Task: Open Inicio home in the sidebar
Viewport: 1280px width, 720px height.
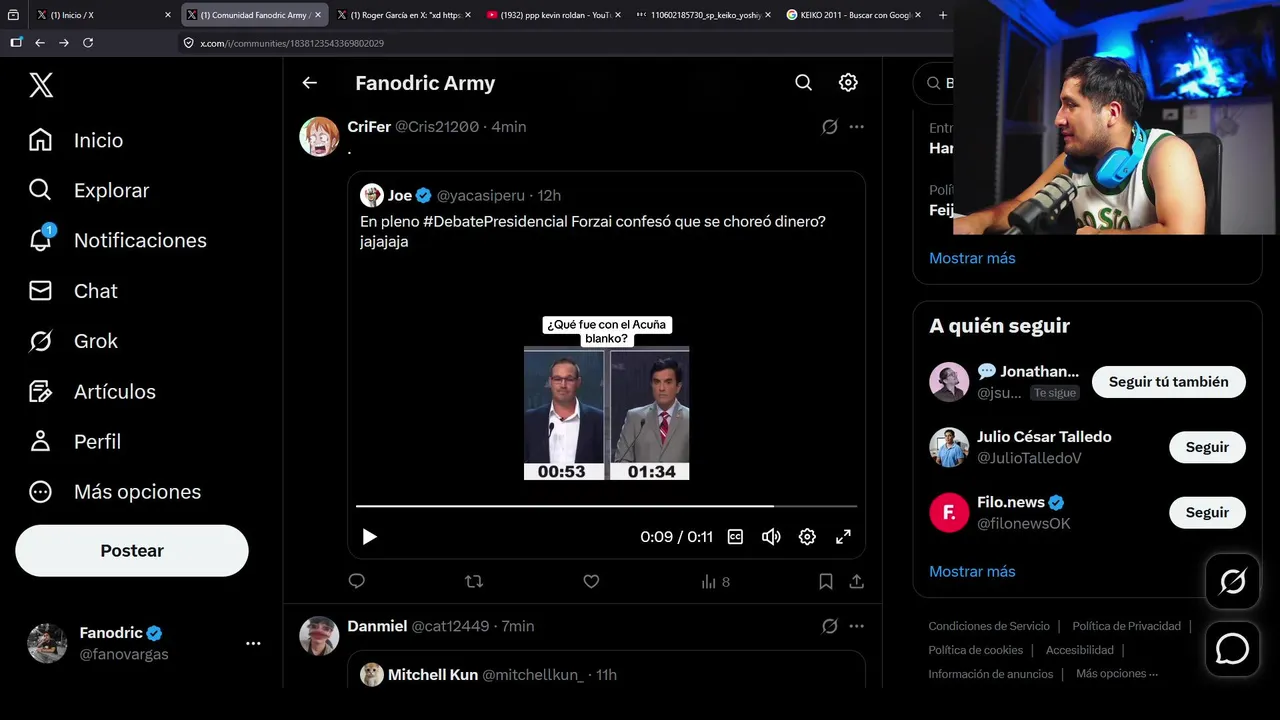Action: pos(76,140)
